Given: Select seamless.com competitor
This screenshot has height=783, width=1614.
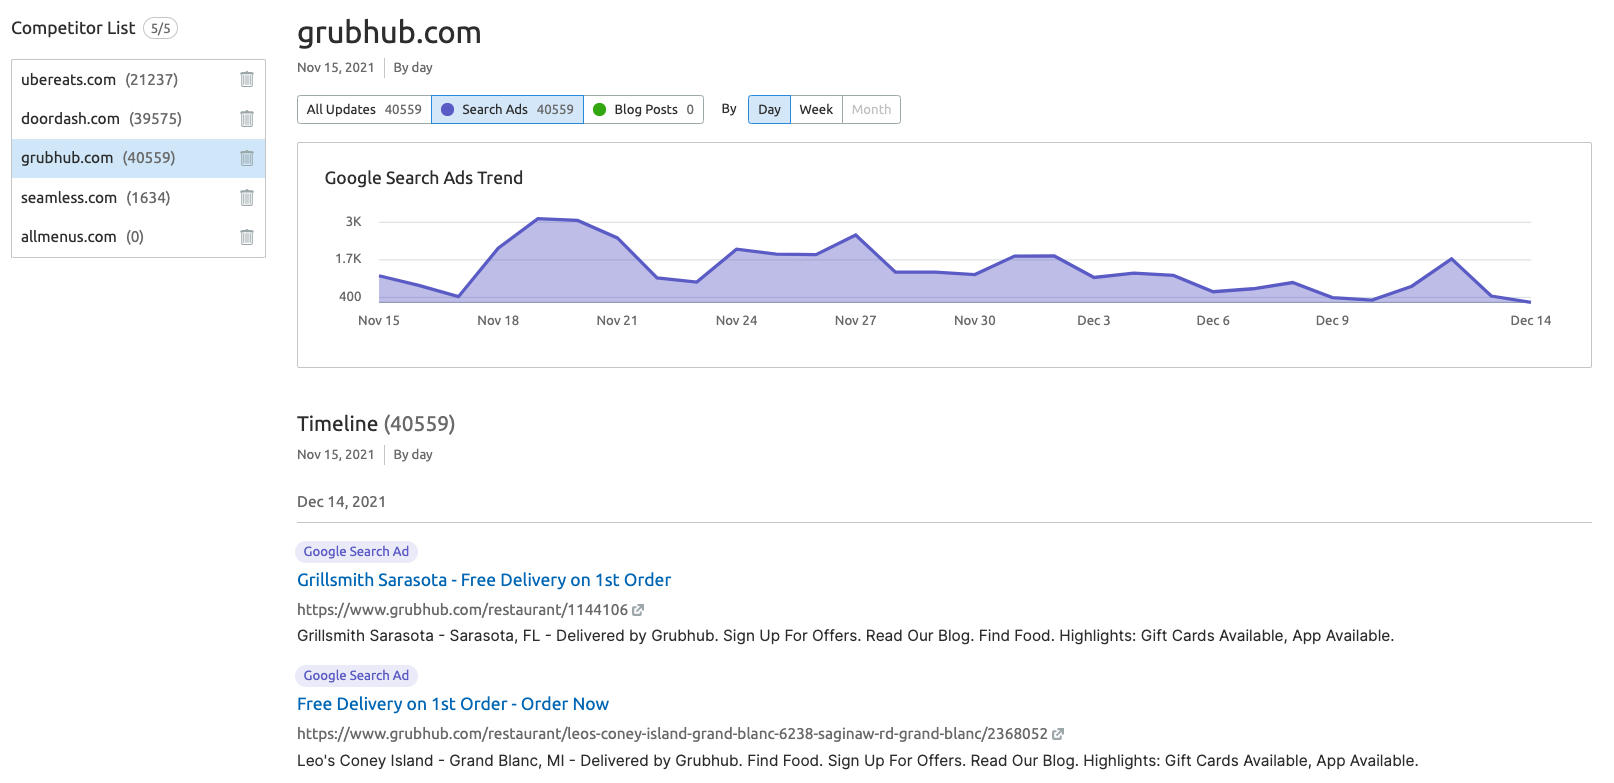Looking at the screenshot, I should click(x=138, y=197).
